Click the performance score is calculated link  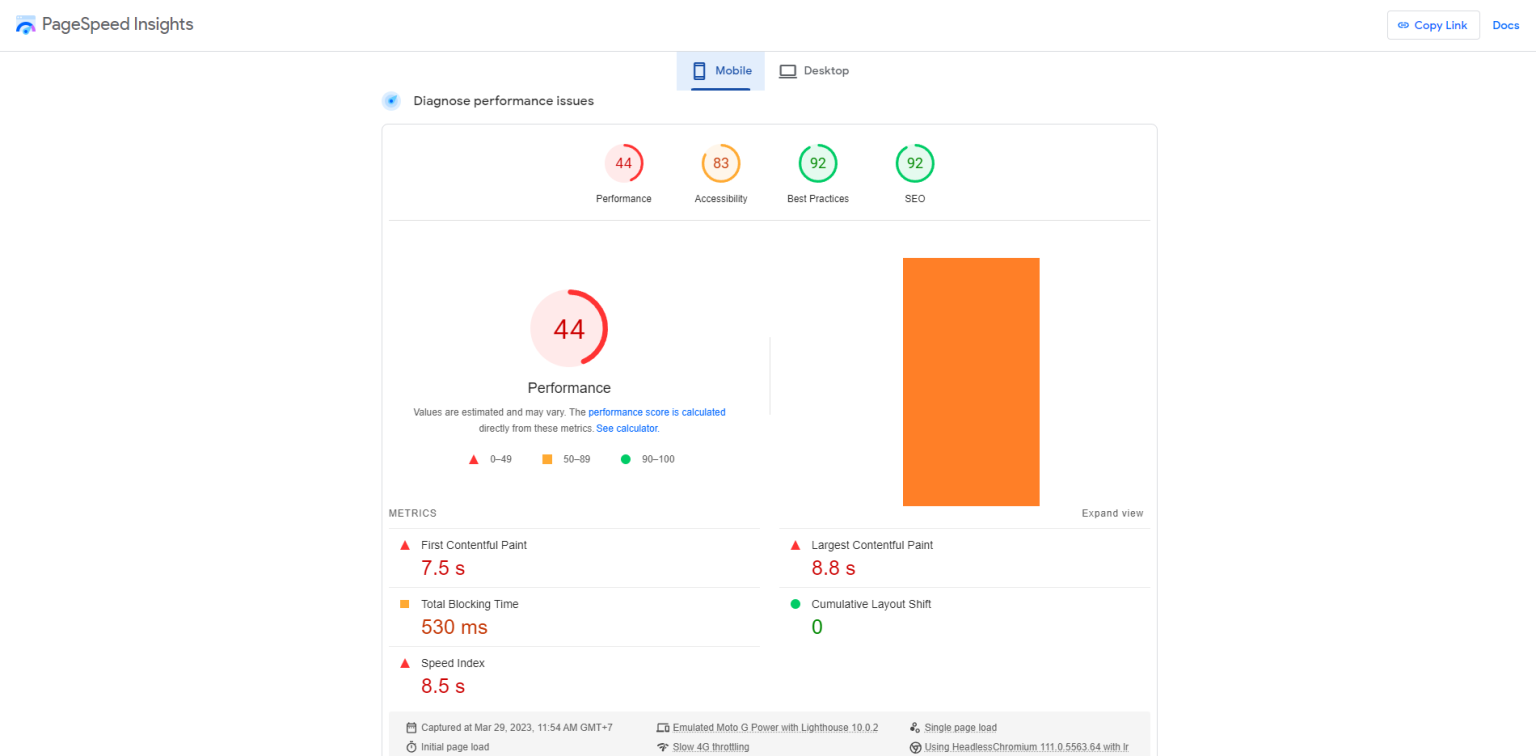coord(656,412)
